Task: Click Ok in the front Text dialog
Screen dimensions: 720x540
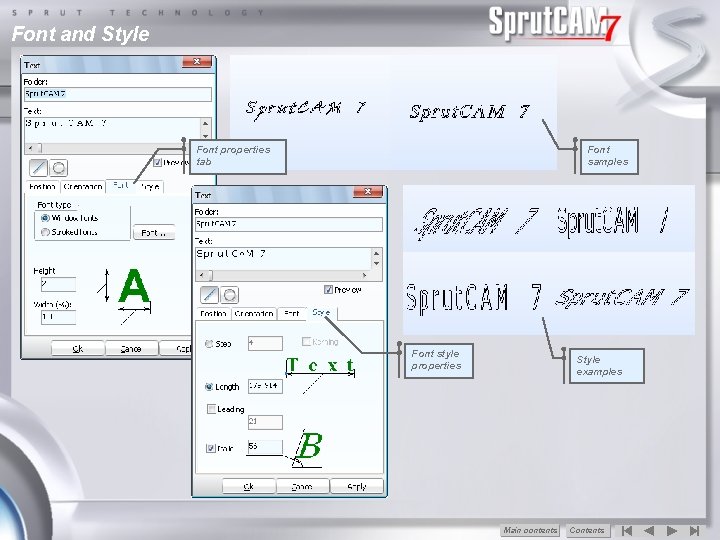Action: point(248,486)
